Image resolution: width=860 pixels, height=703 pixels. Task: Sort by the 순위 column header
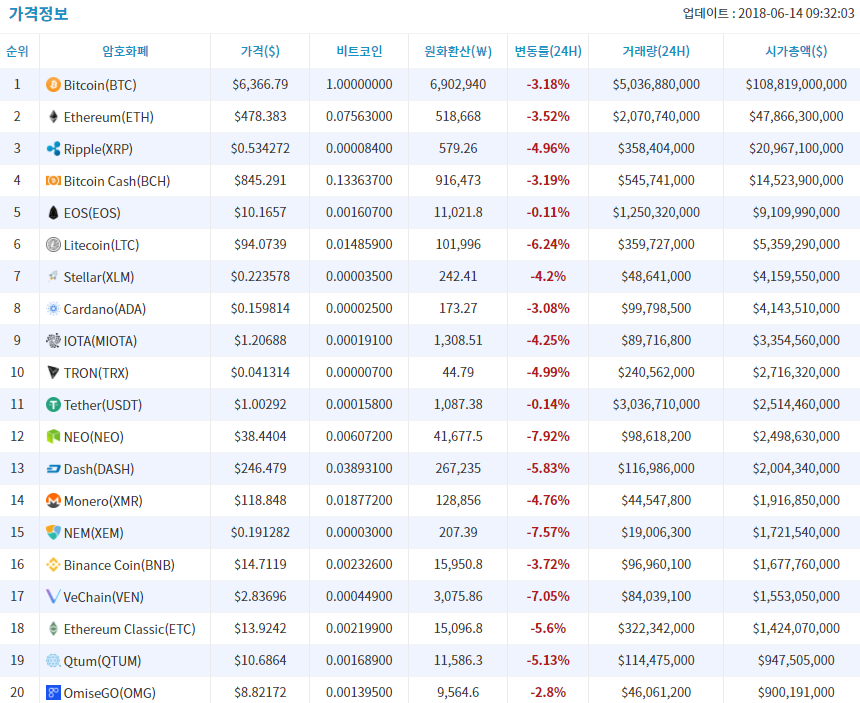(x=17, y=51)
